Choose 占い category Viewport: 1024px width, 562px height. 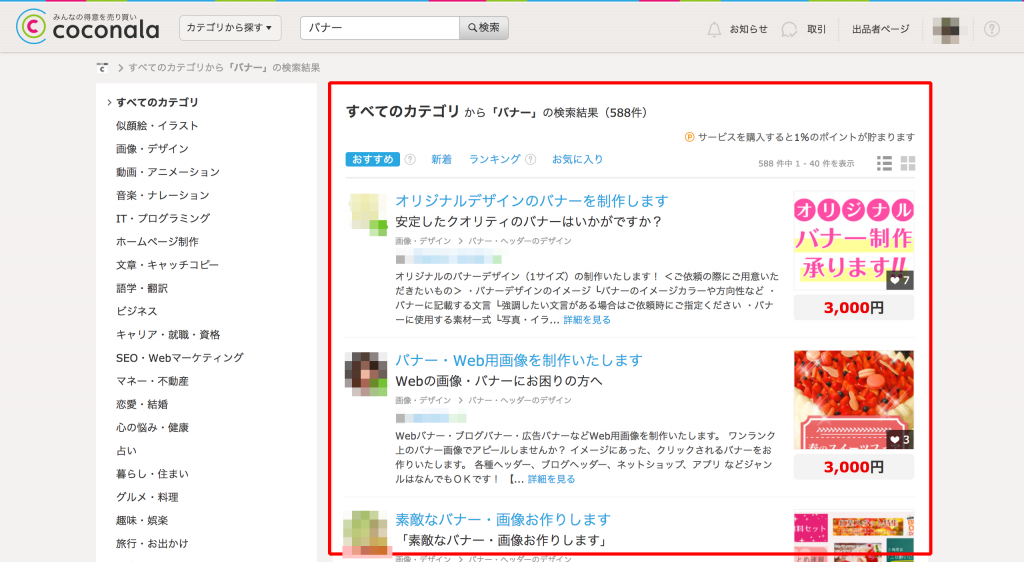point(126,451)
